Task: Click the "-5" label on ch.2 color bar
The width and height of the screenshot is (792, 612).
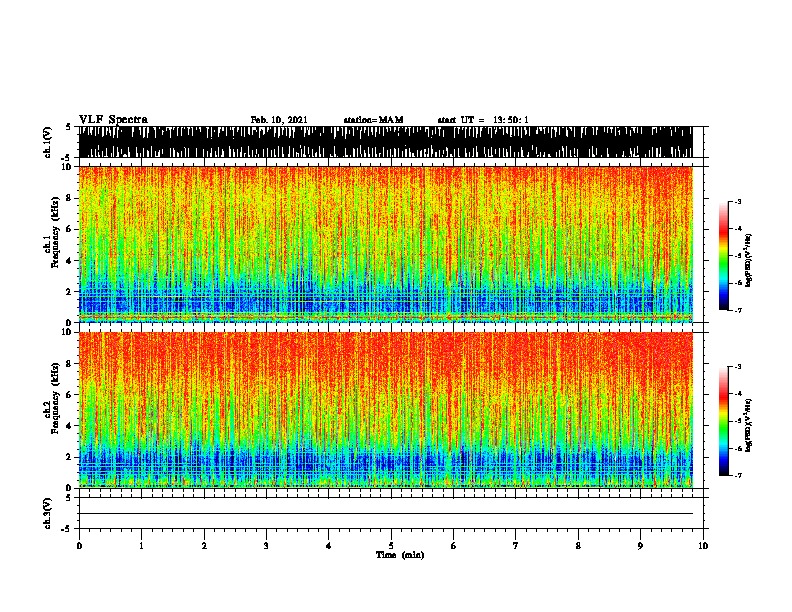Action: coord(737,421)
